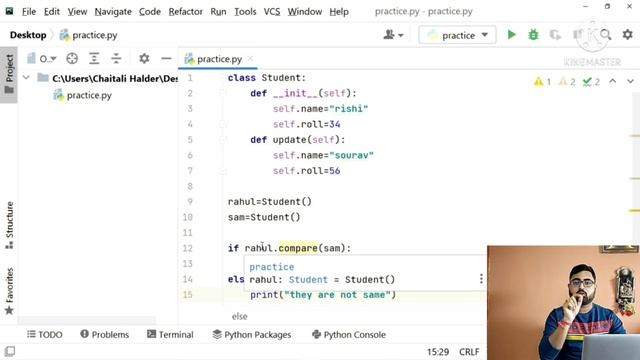Click the 15:29 line column indicator
The height and width of the screenshot is (360, 640).
[x=438, y=352]
